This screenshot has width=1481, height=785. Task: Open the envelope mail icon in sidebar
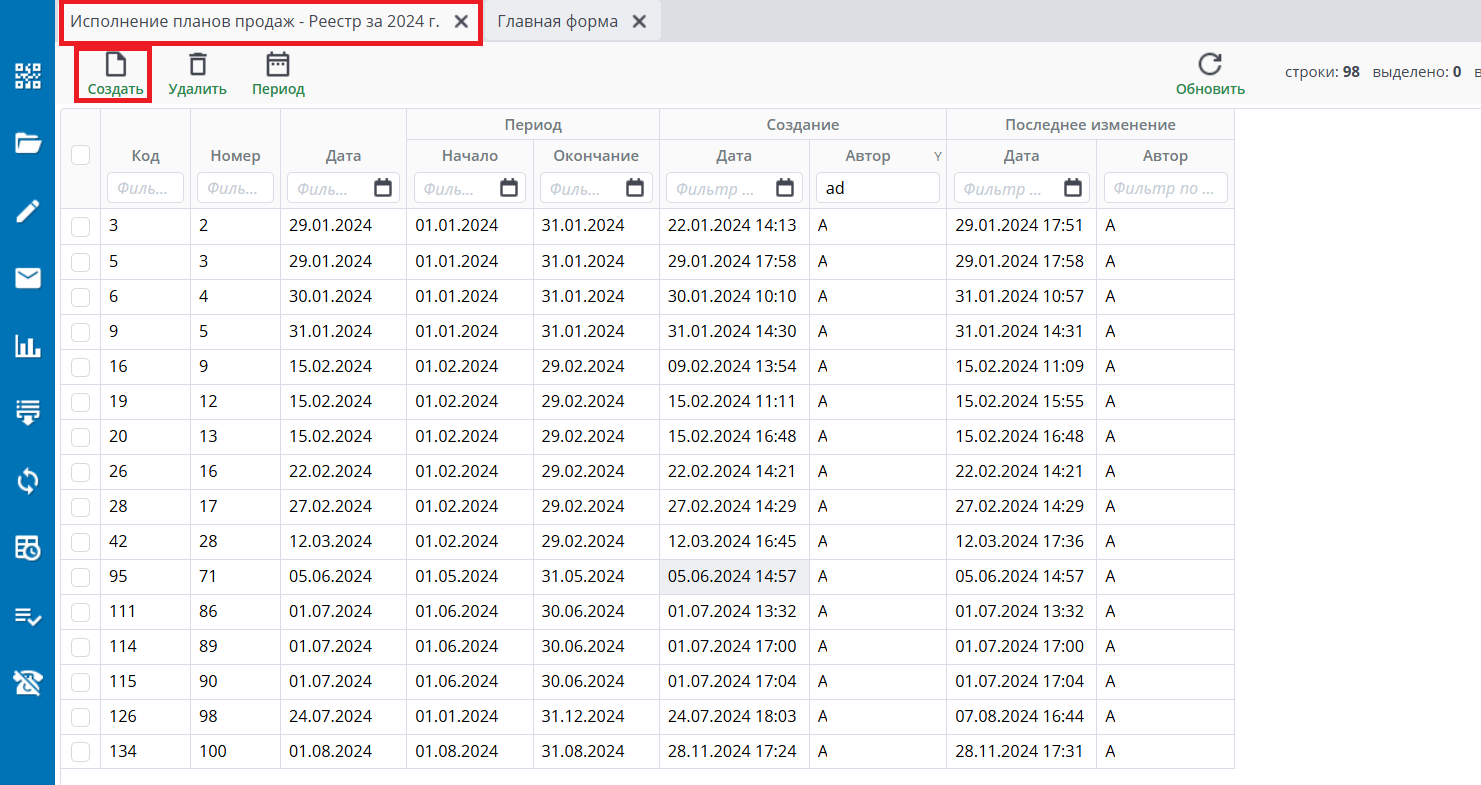[x=28, y=278]
